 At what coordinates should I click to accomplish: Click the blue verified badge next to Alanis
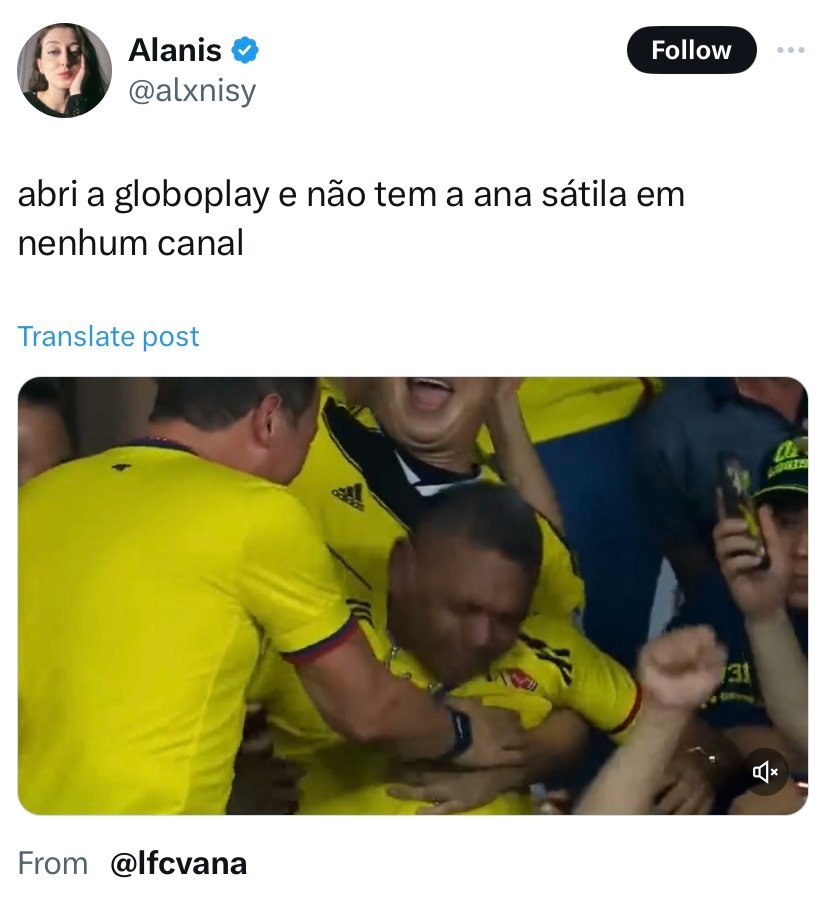point(245,50)
